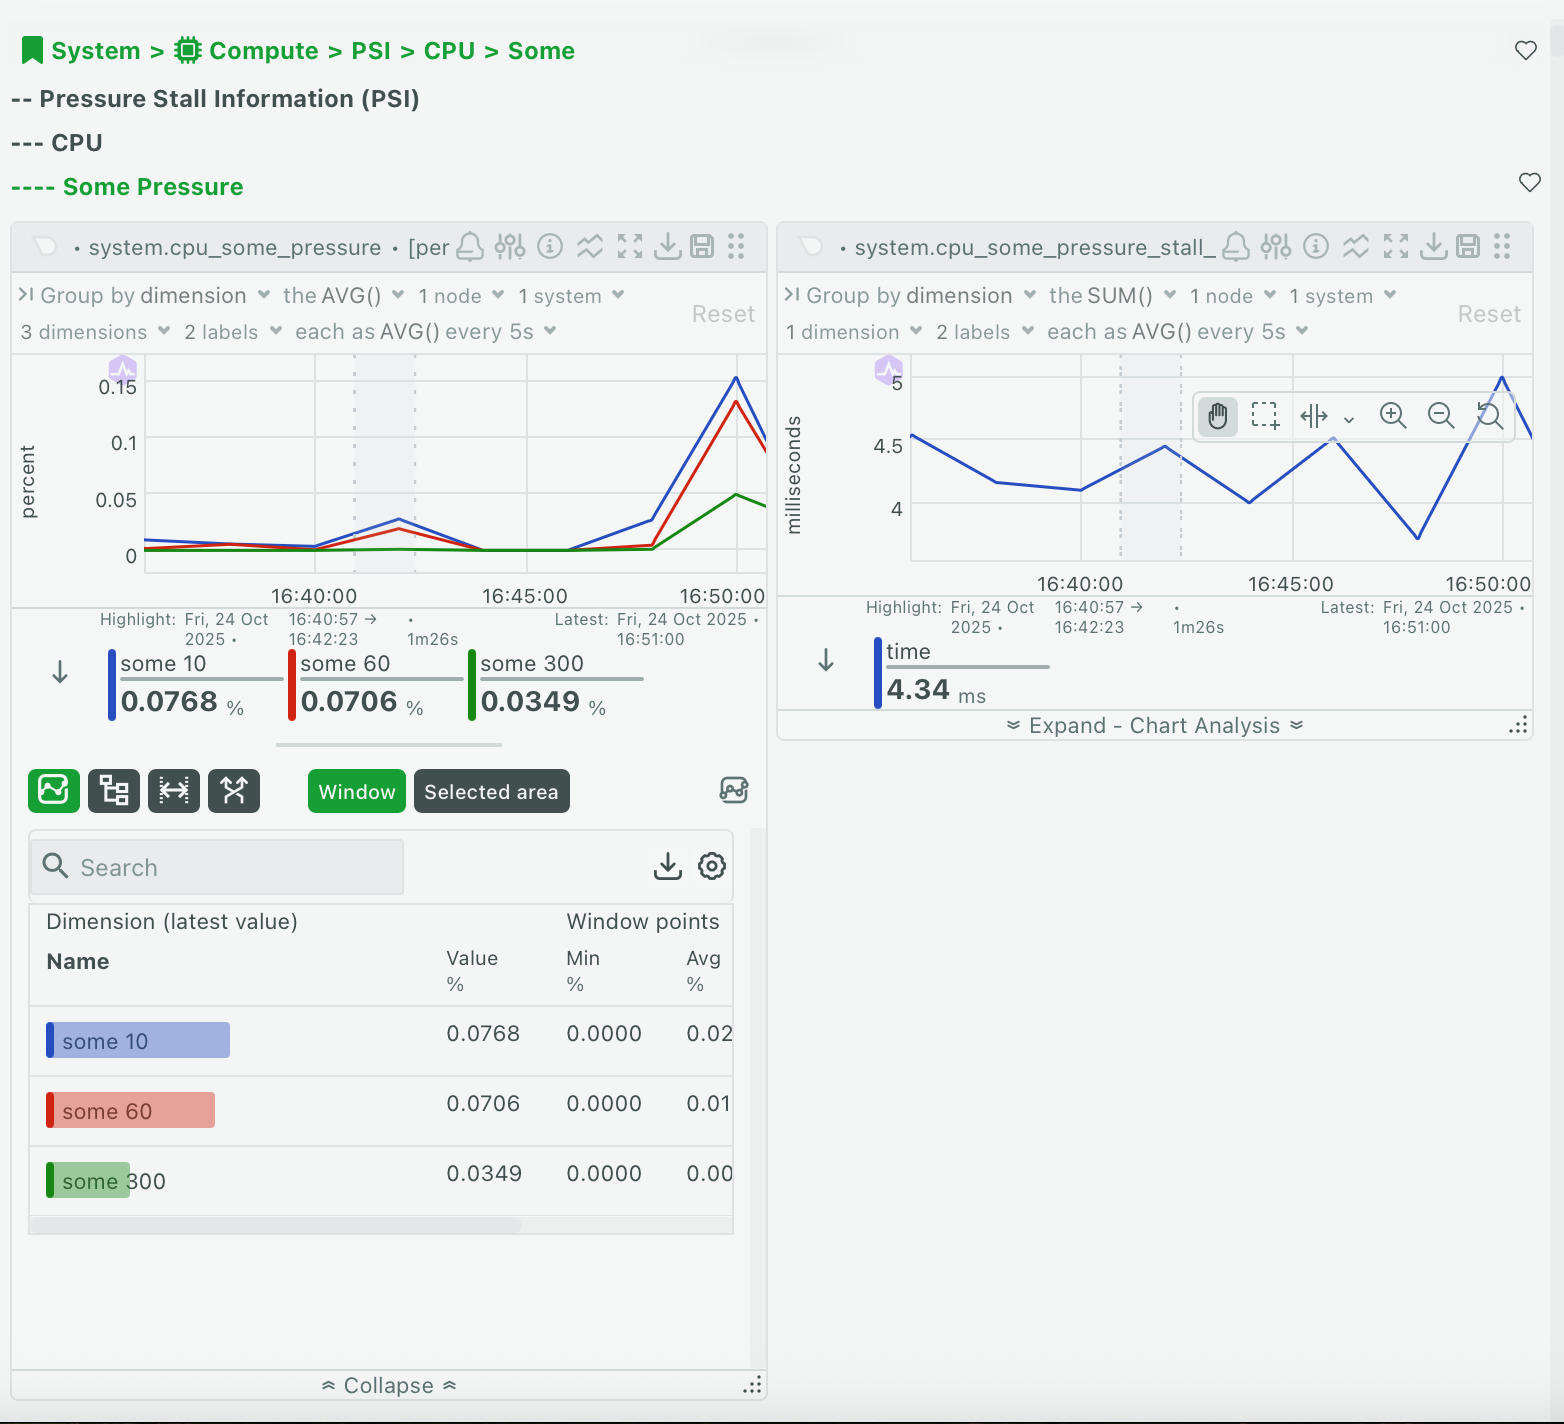Click the zoom in magnifier tool
Viewport: 1564px width, 1424px height.
point(1393,416)
